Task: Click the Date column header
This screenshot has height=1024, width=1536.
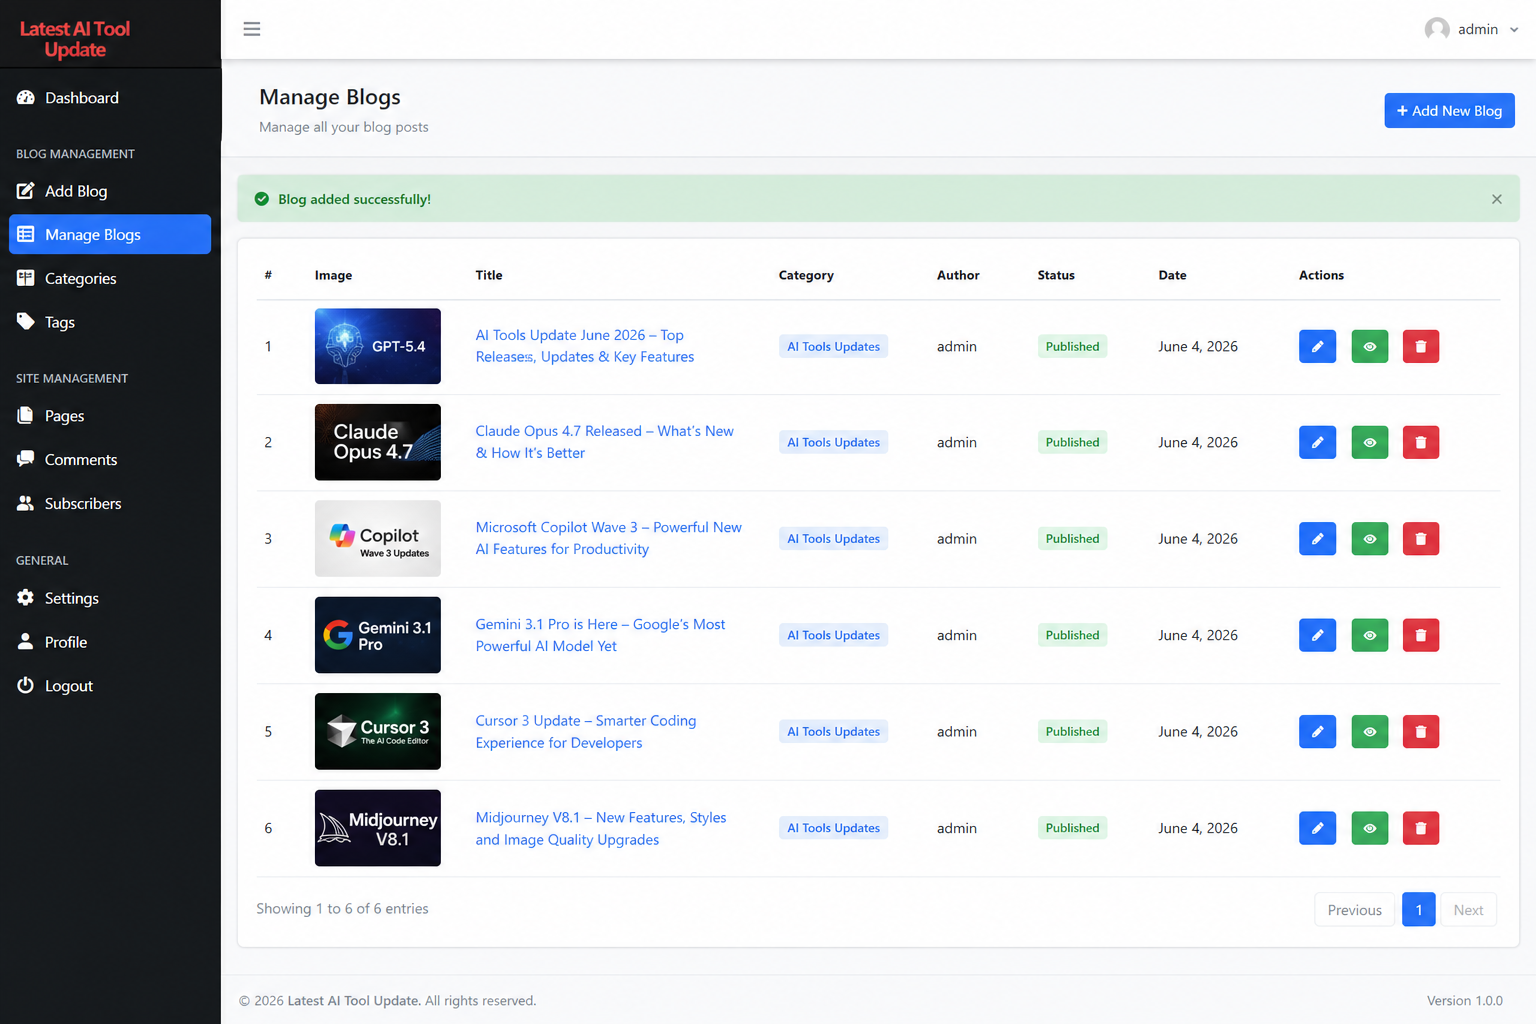Action: coord(1172,275)
